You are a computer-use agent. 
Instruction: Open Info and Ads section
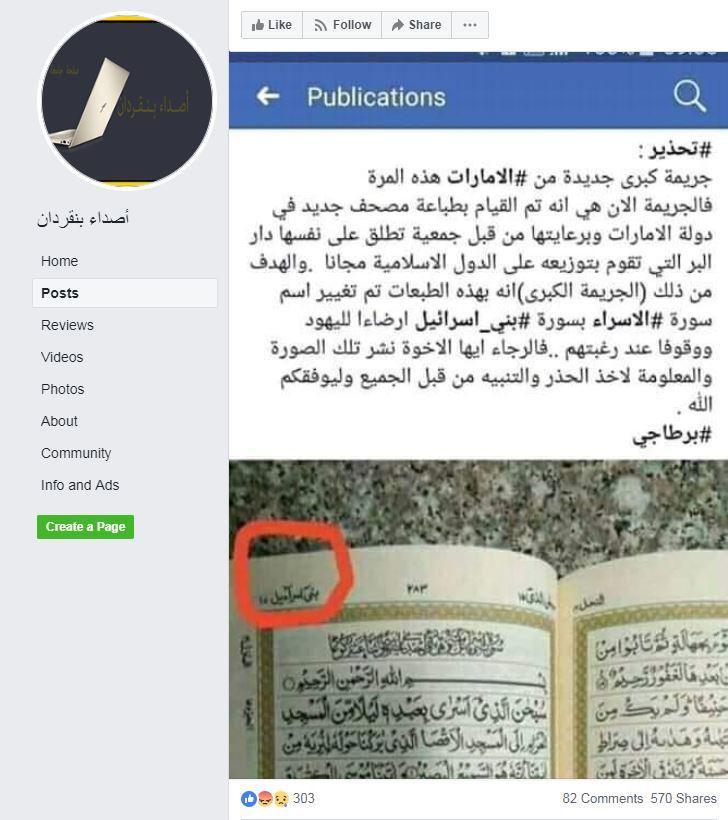[80, 485]
